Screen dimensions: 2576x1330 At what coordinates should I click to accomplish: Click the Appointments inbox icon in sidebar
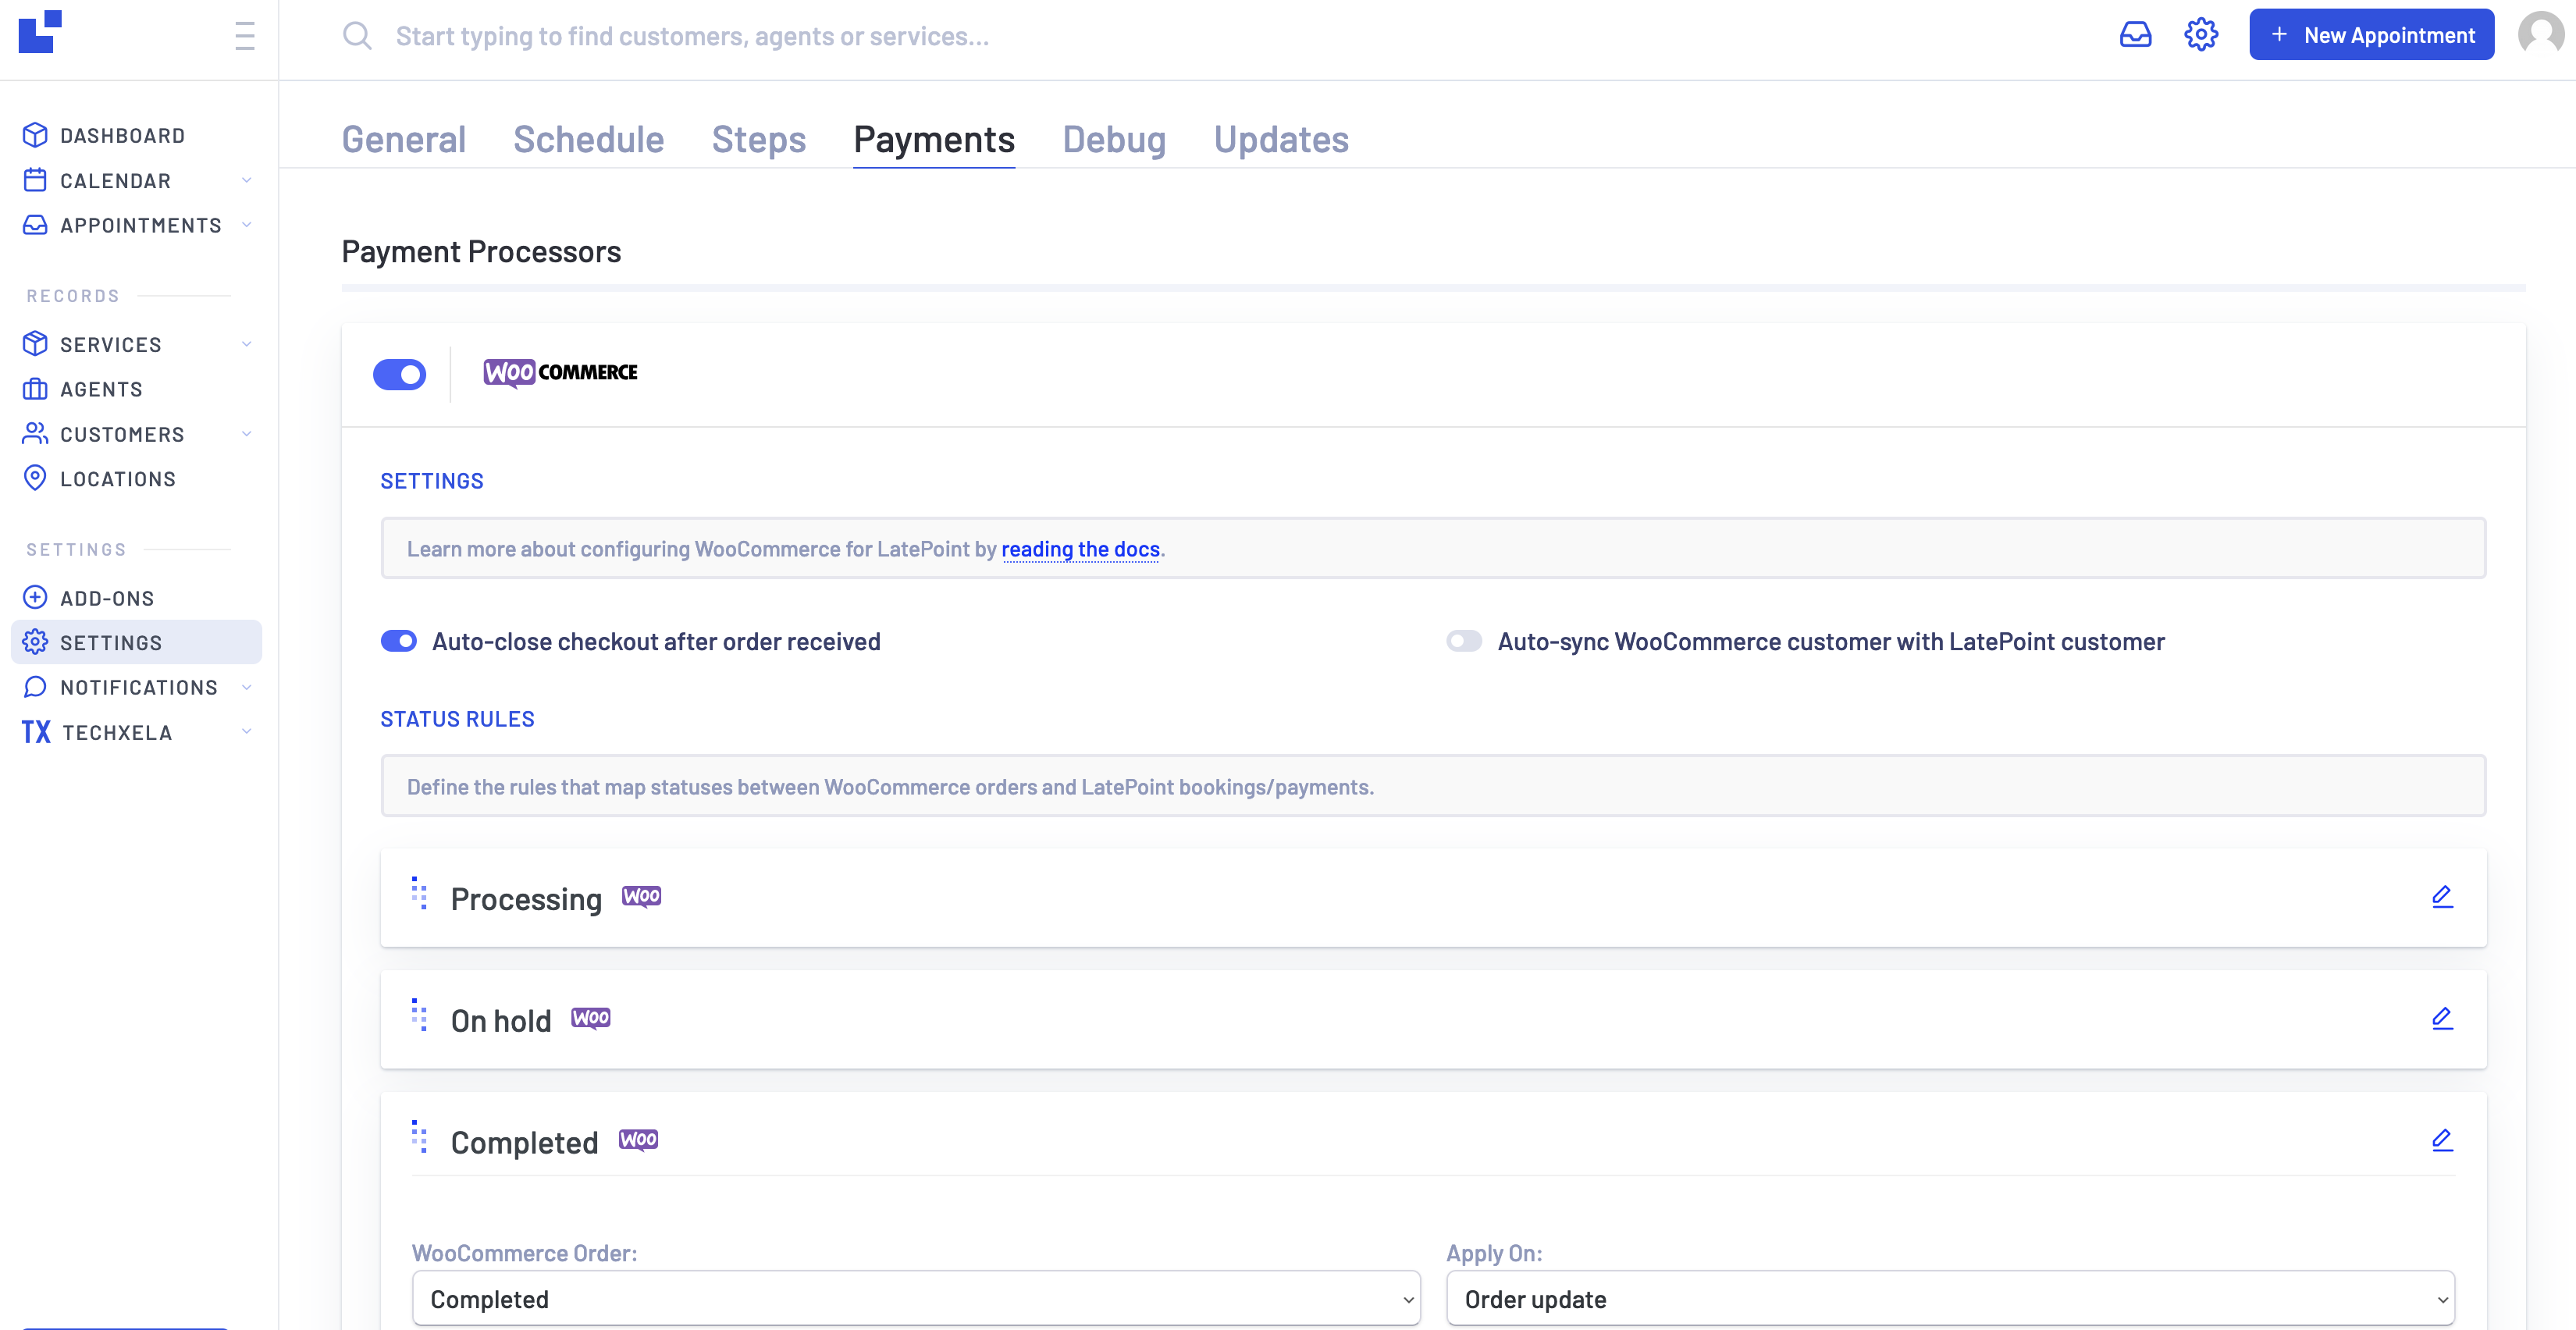pyautogui.click(x=35, y=225)
